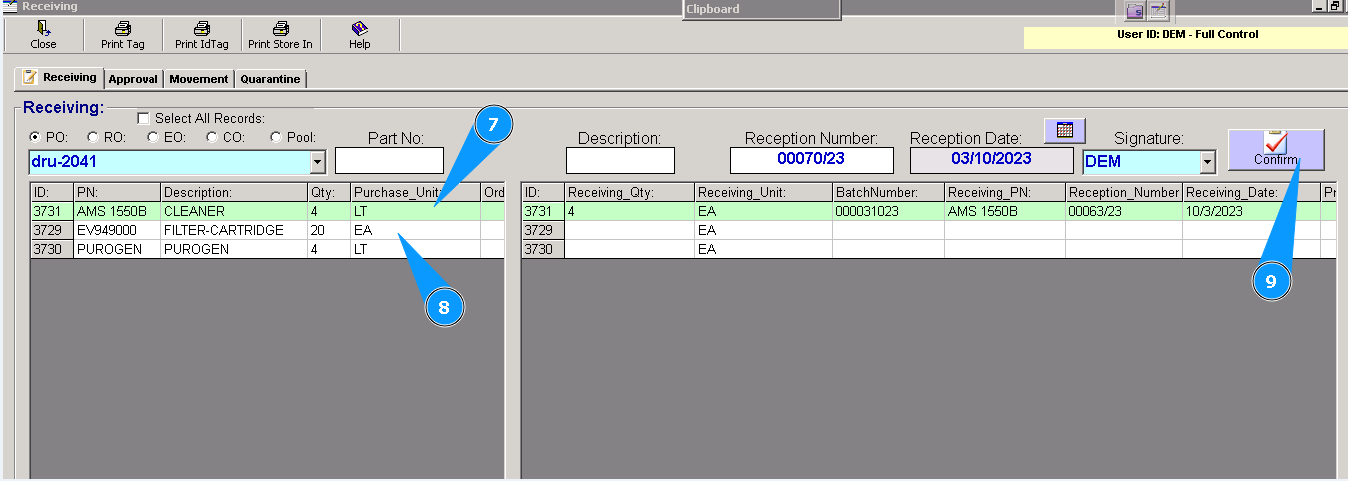This screenshot has height=481, width=1348.
Task: Click the purple S icon at top right
Action: [1135, 11]
